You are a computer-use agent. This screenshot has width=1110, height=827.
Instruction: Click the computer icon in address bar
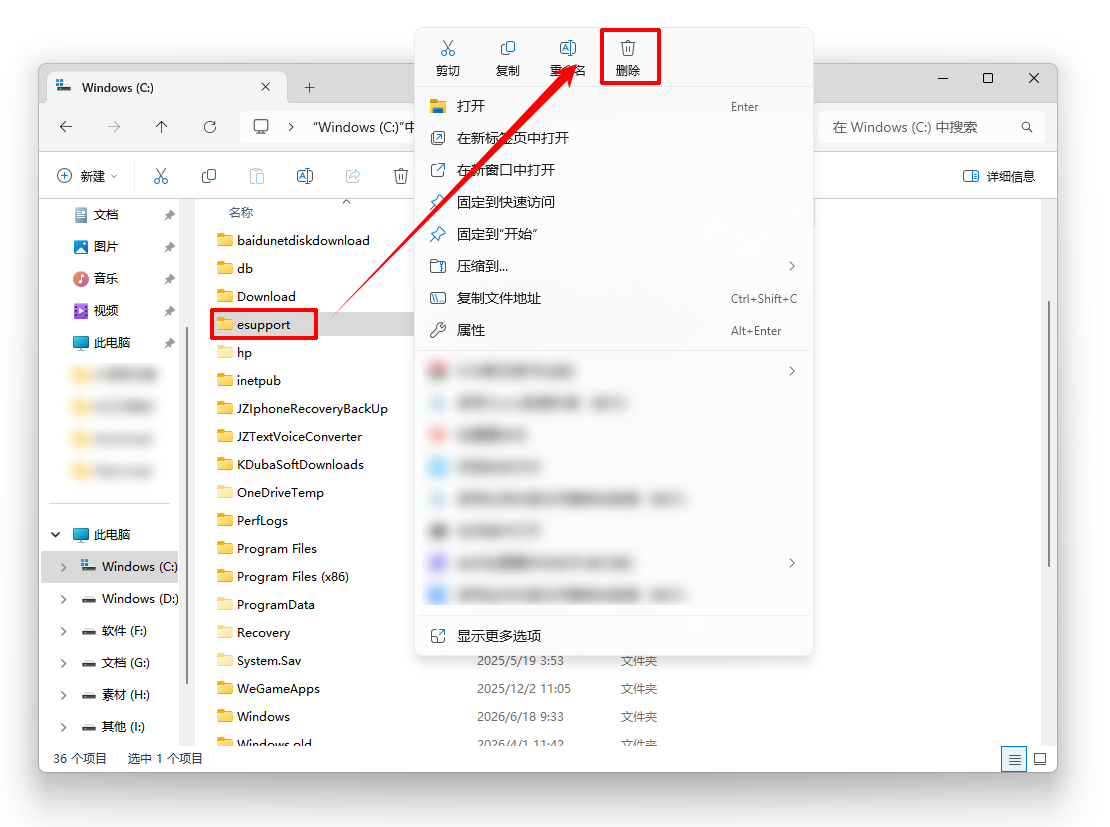[x=261, y=127]
